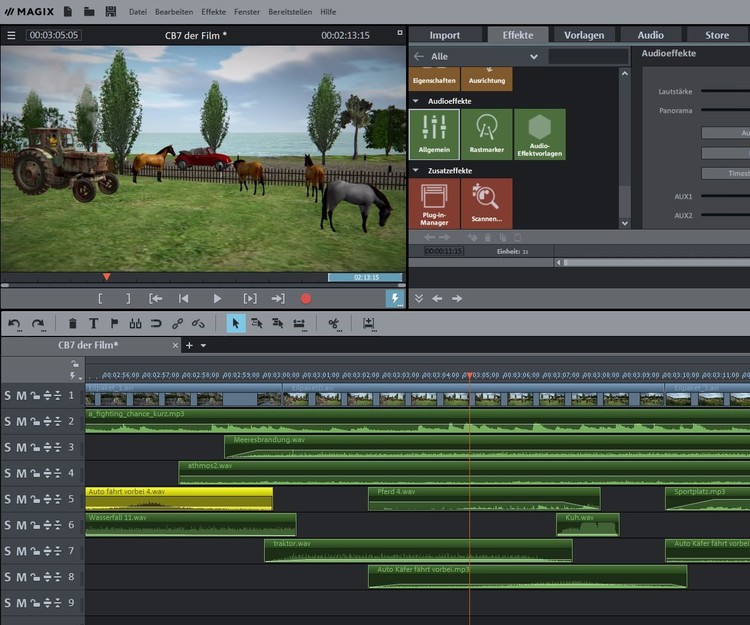The height and width of the screenshot is (625, 750).
Task: Adjust the Panorama slider
Action: coord(725,110)
